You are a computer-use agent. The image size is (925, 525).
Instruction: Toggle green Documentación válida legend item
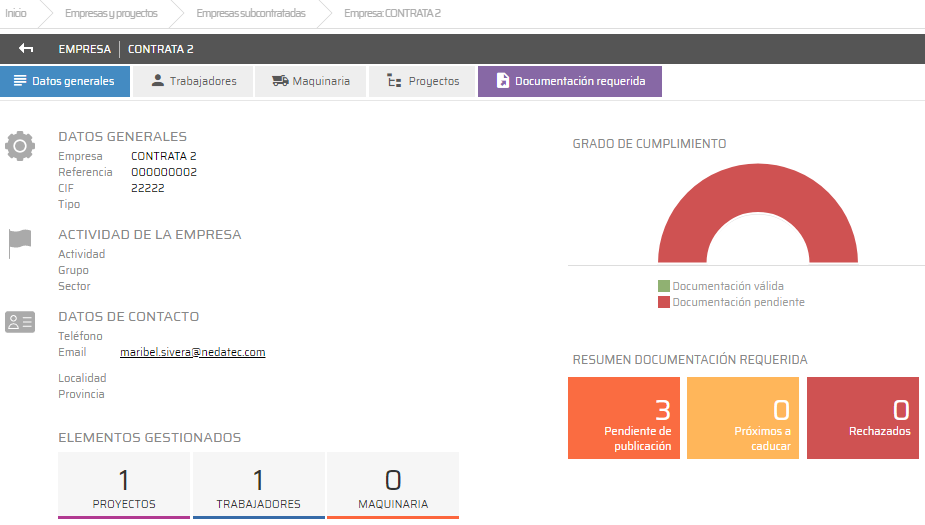point(664,286)
